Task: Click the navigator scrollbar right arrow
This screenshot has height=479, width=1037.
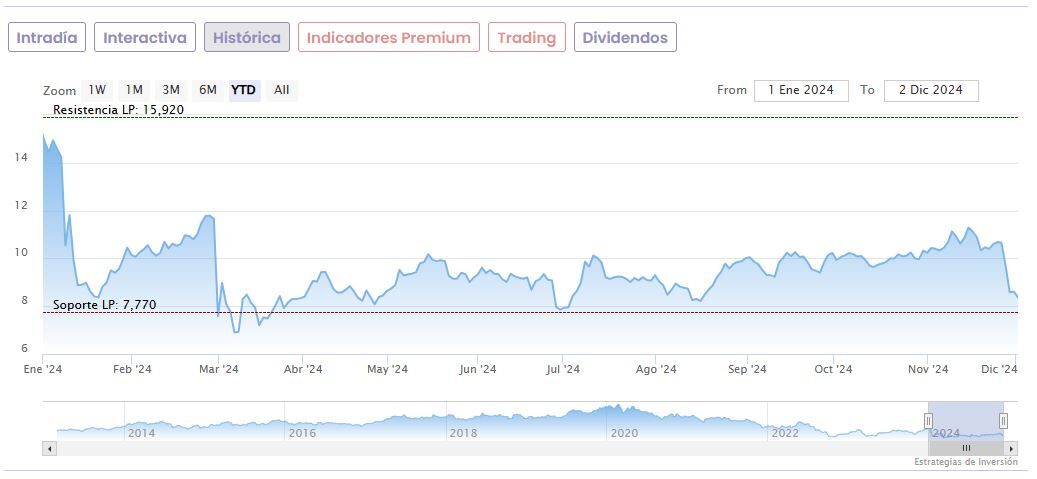Action: tap(1012, 448)
